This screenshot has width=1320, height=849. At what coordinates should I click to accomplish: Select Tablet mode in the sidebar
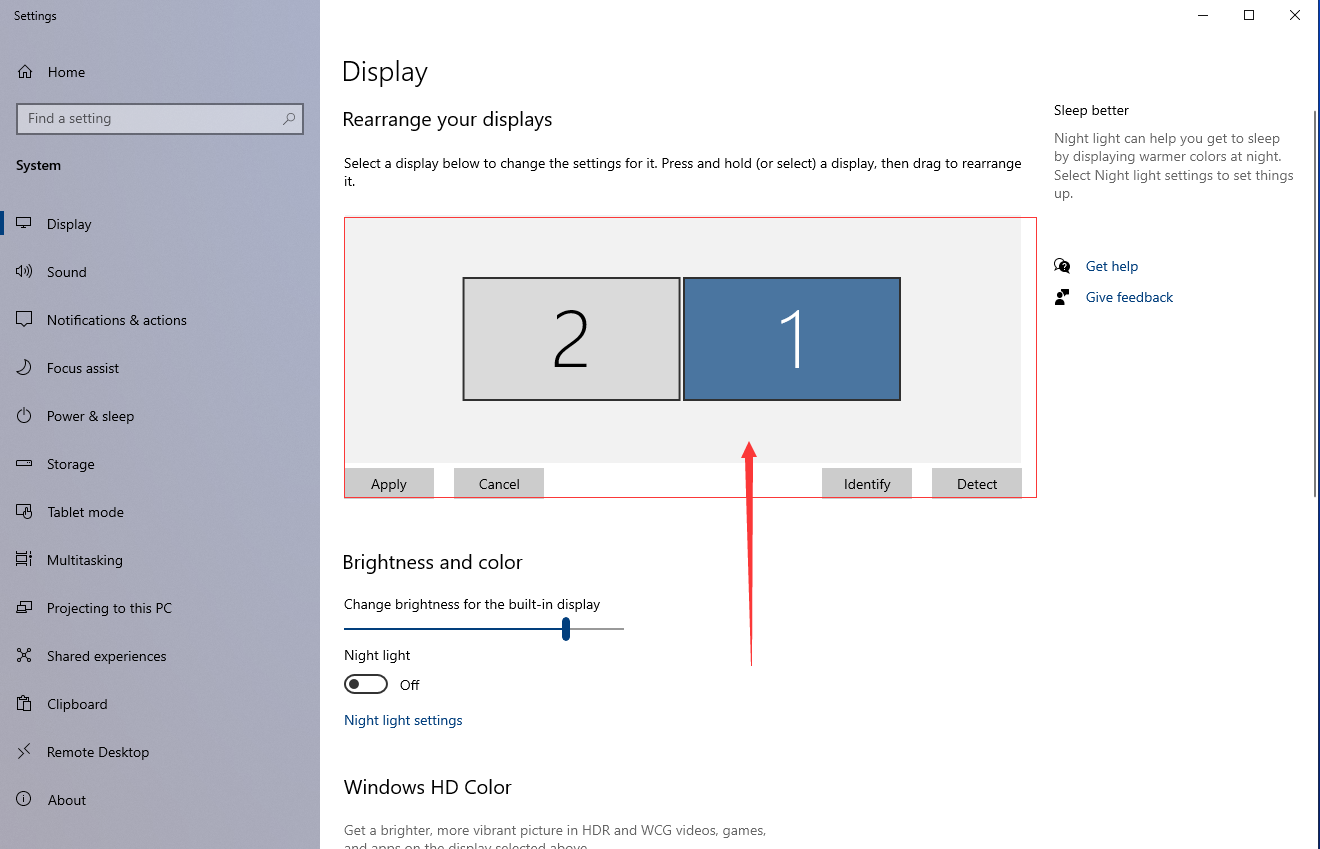85,512
